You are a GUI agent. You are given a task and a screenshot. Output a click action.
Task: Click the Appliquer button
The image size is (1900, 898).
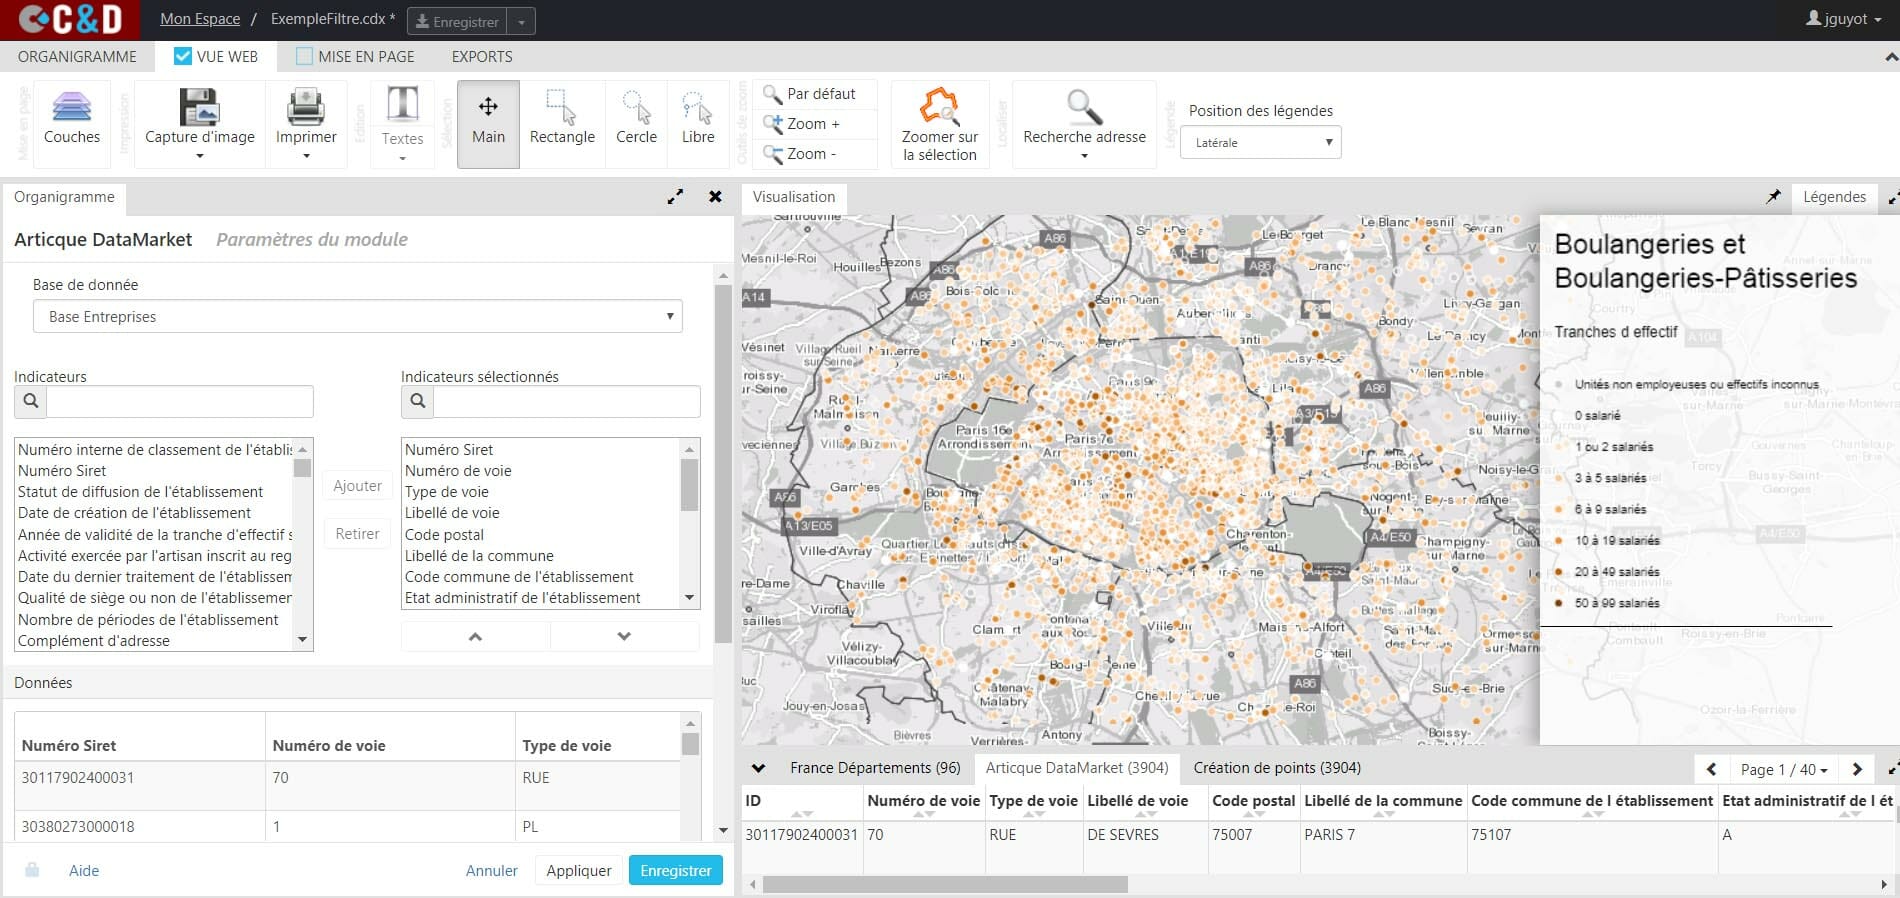click(579, 870)
